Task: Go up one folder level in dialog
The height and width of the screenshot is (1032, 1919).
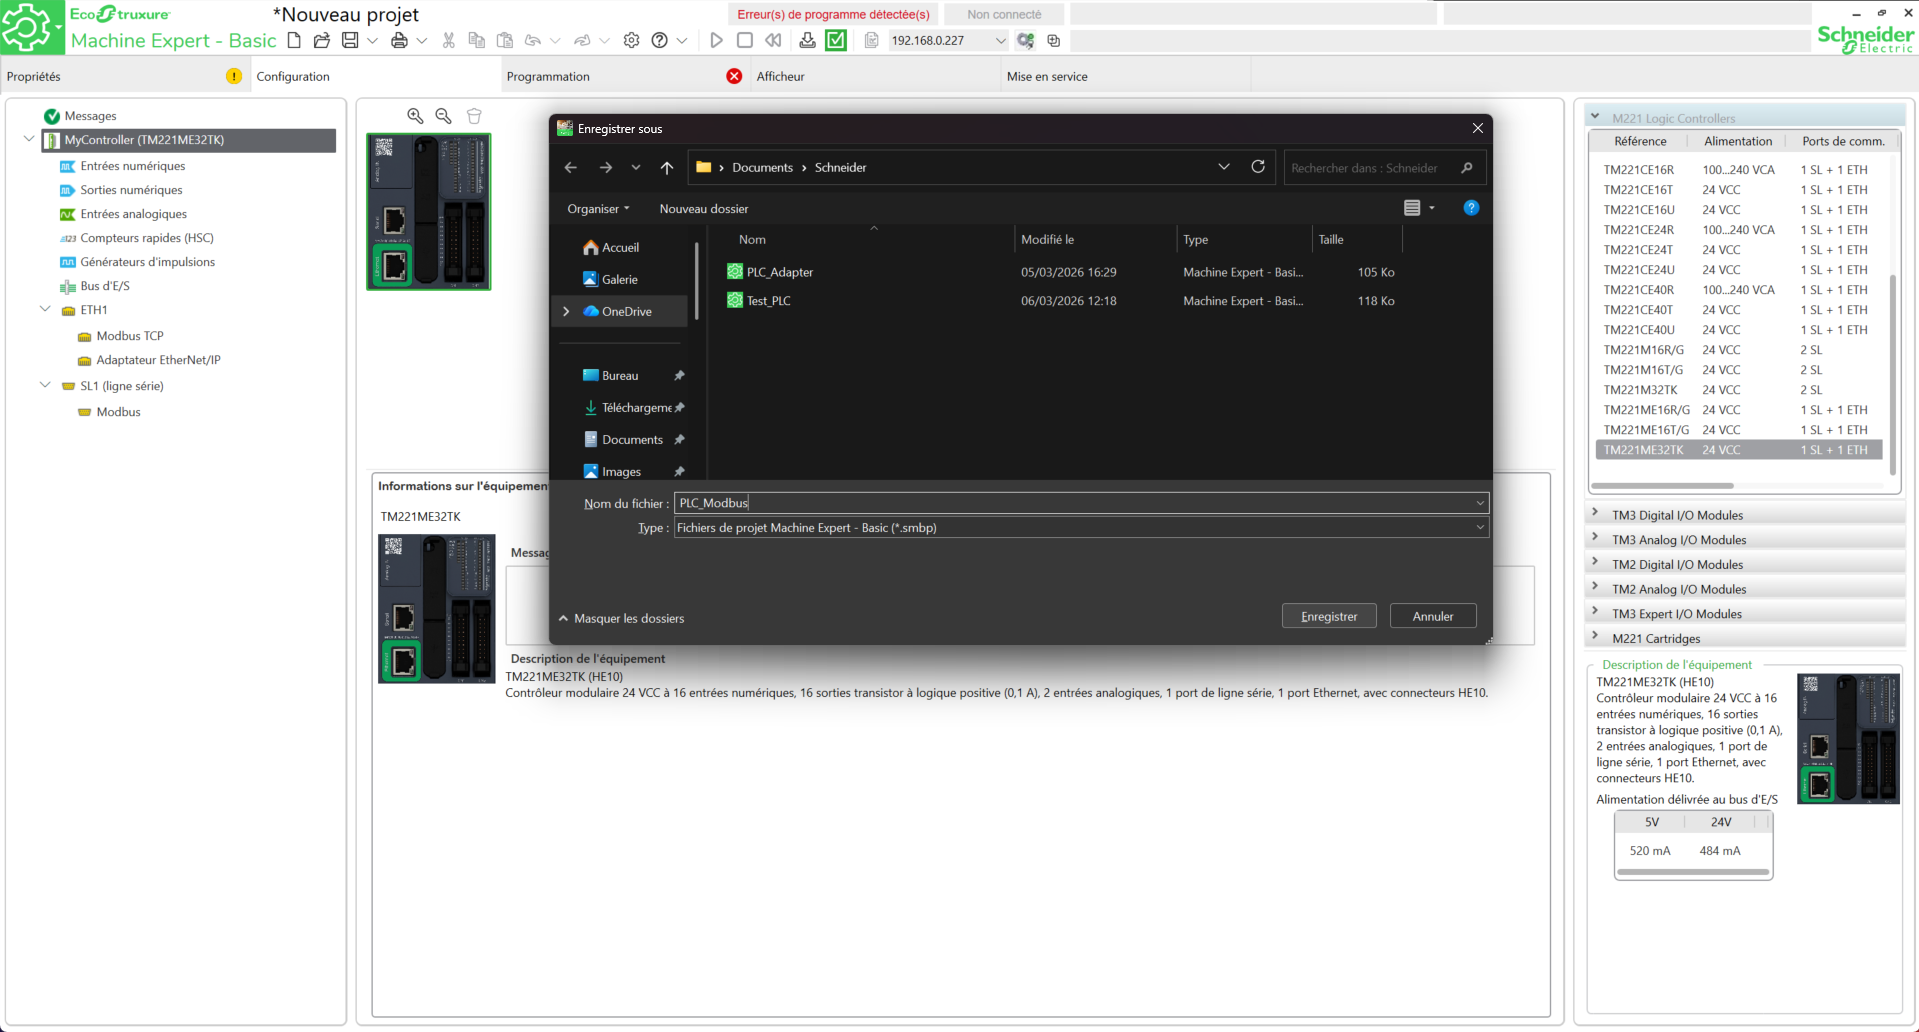Action: point(666,167)
